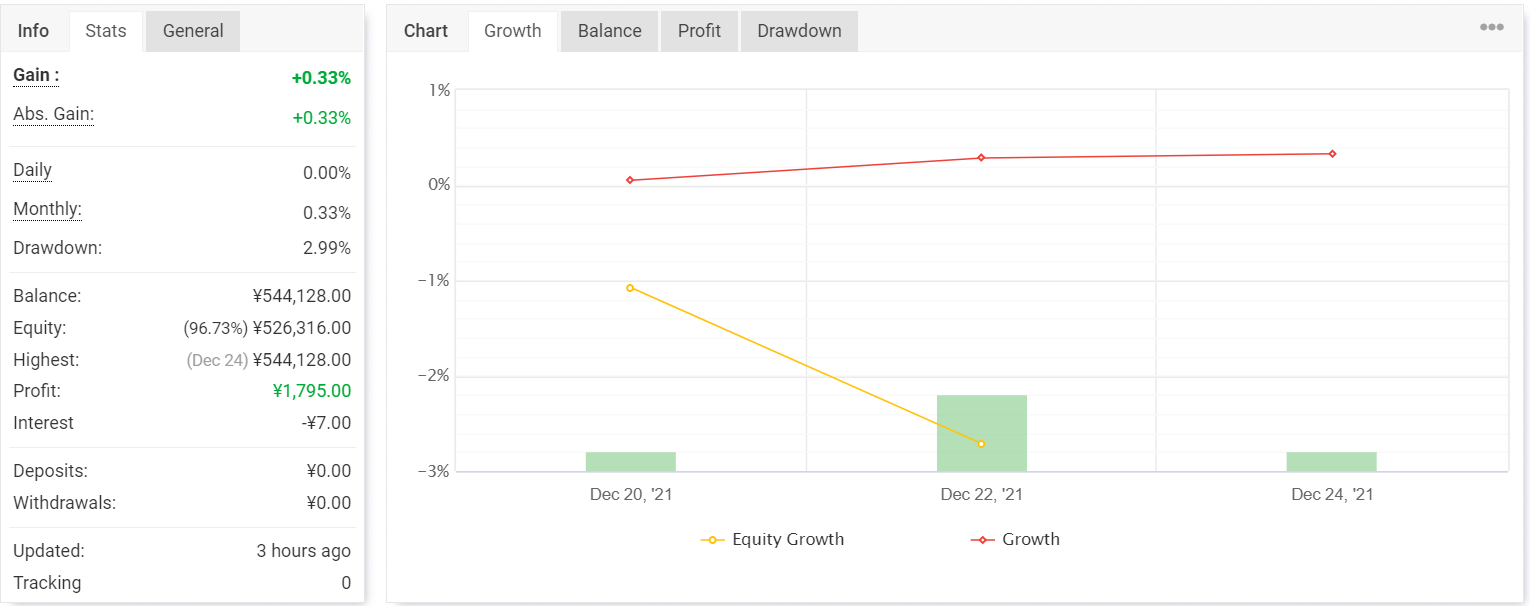Image resolution: width=1530 pixels, height=606 pixels.
Task: Select the green bar at Dec 24
Action: click(1332, 462)
